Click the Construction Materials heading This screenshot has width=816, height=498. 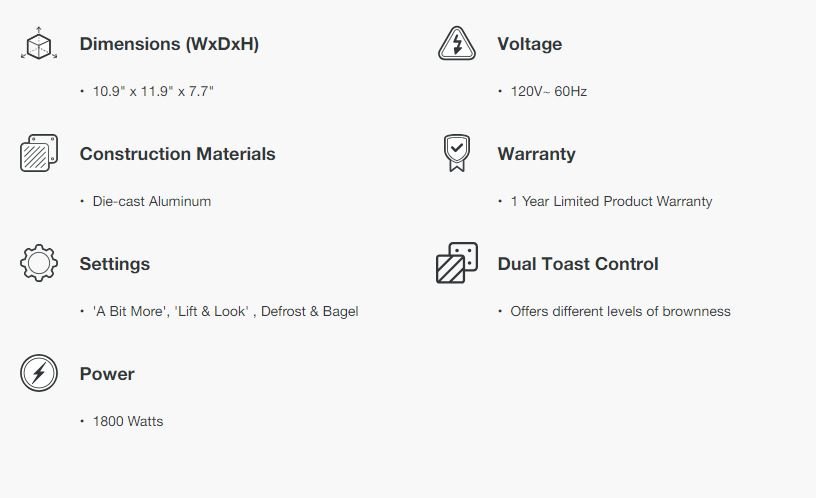click(177, 154)
